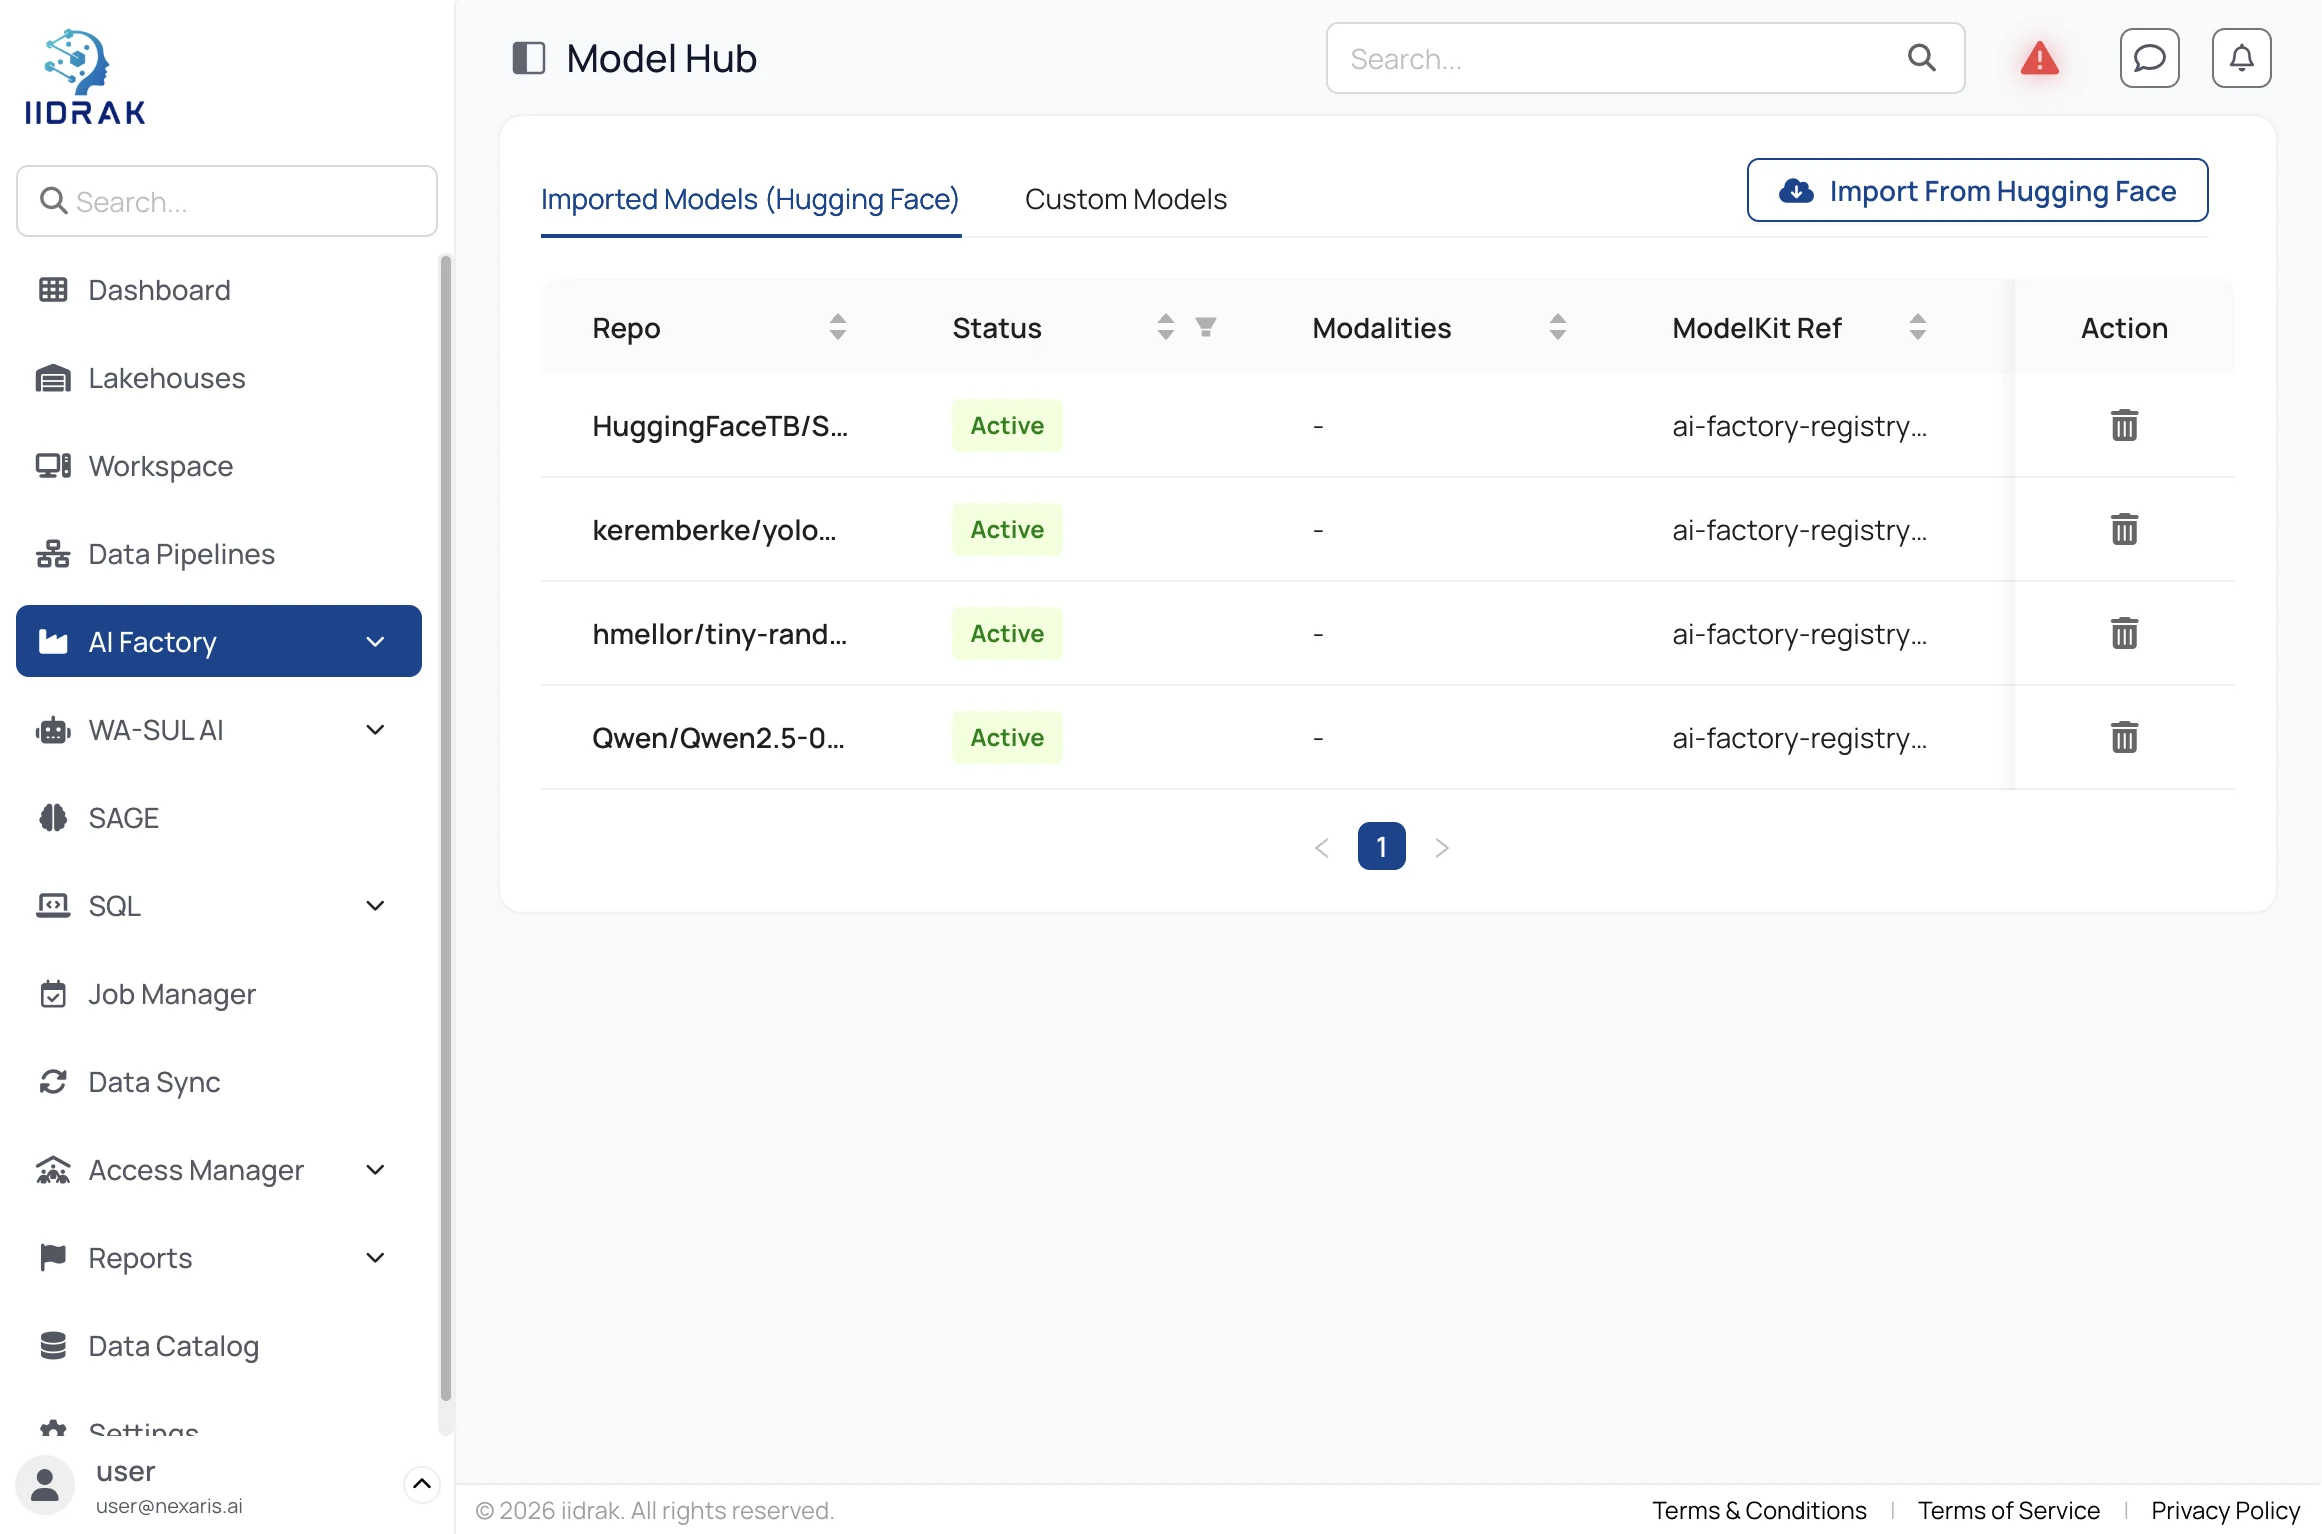This screenshot has height=1534, width=2322.
Task: Sort table by Status column arrows
Action: coord(1166,327)
